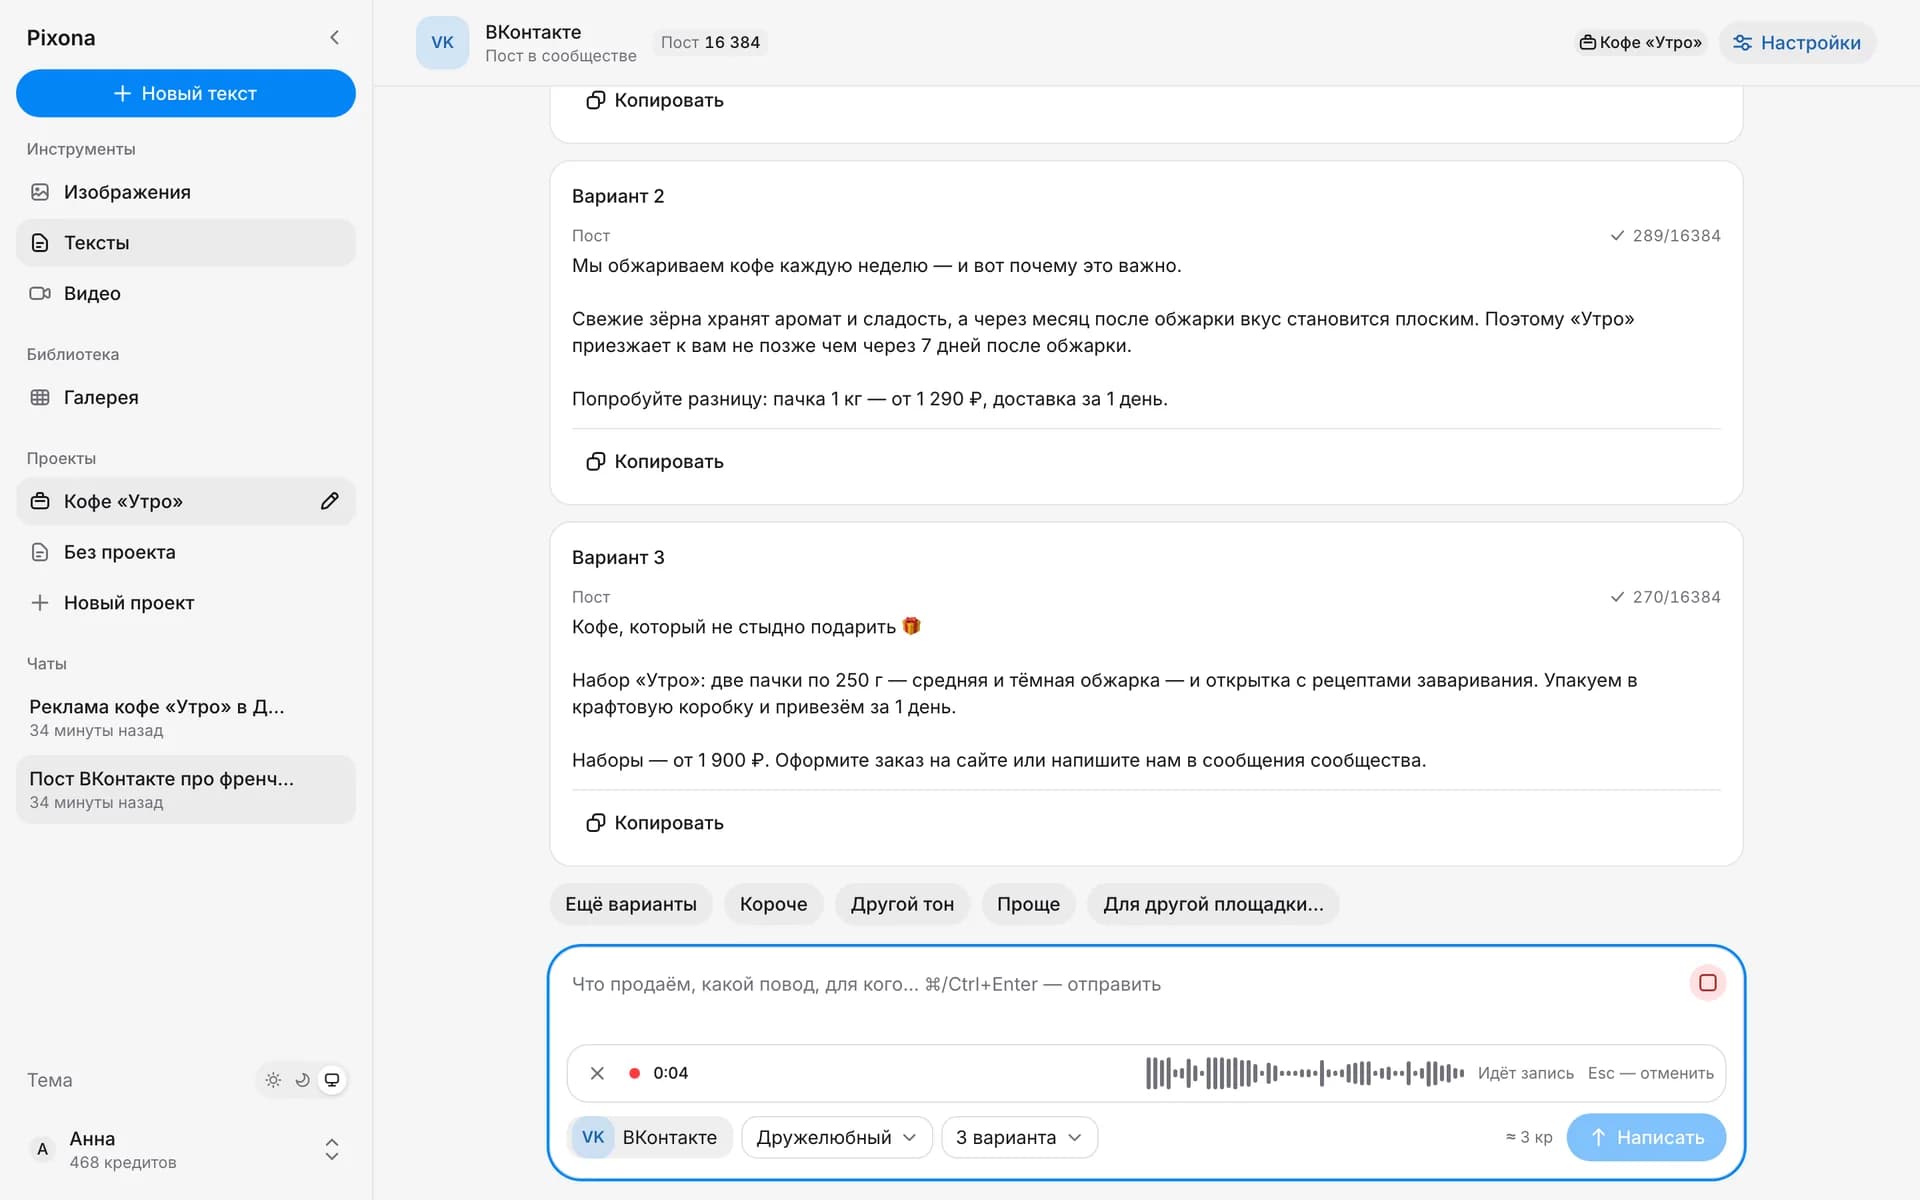Open Настройки in the header
The height and width of the screenshot is (1200, 1920).
tap(1797, 43)
